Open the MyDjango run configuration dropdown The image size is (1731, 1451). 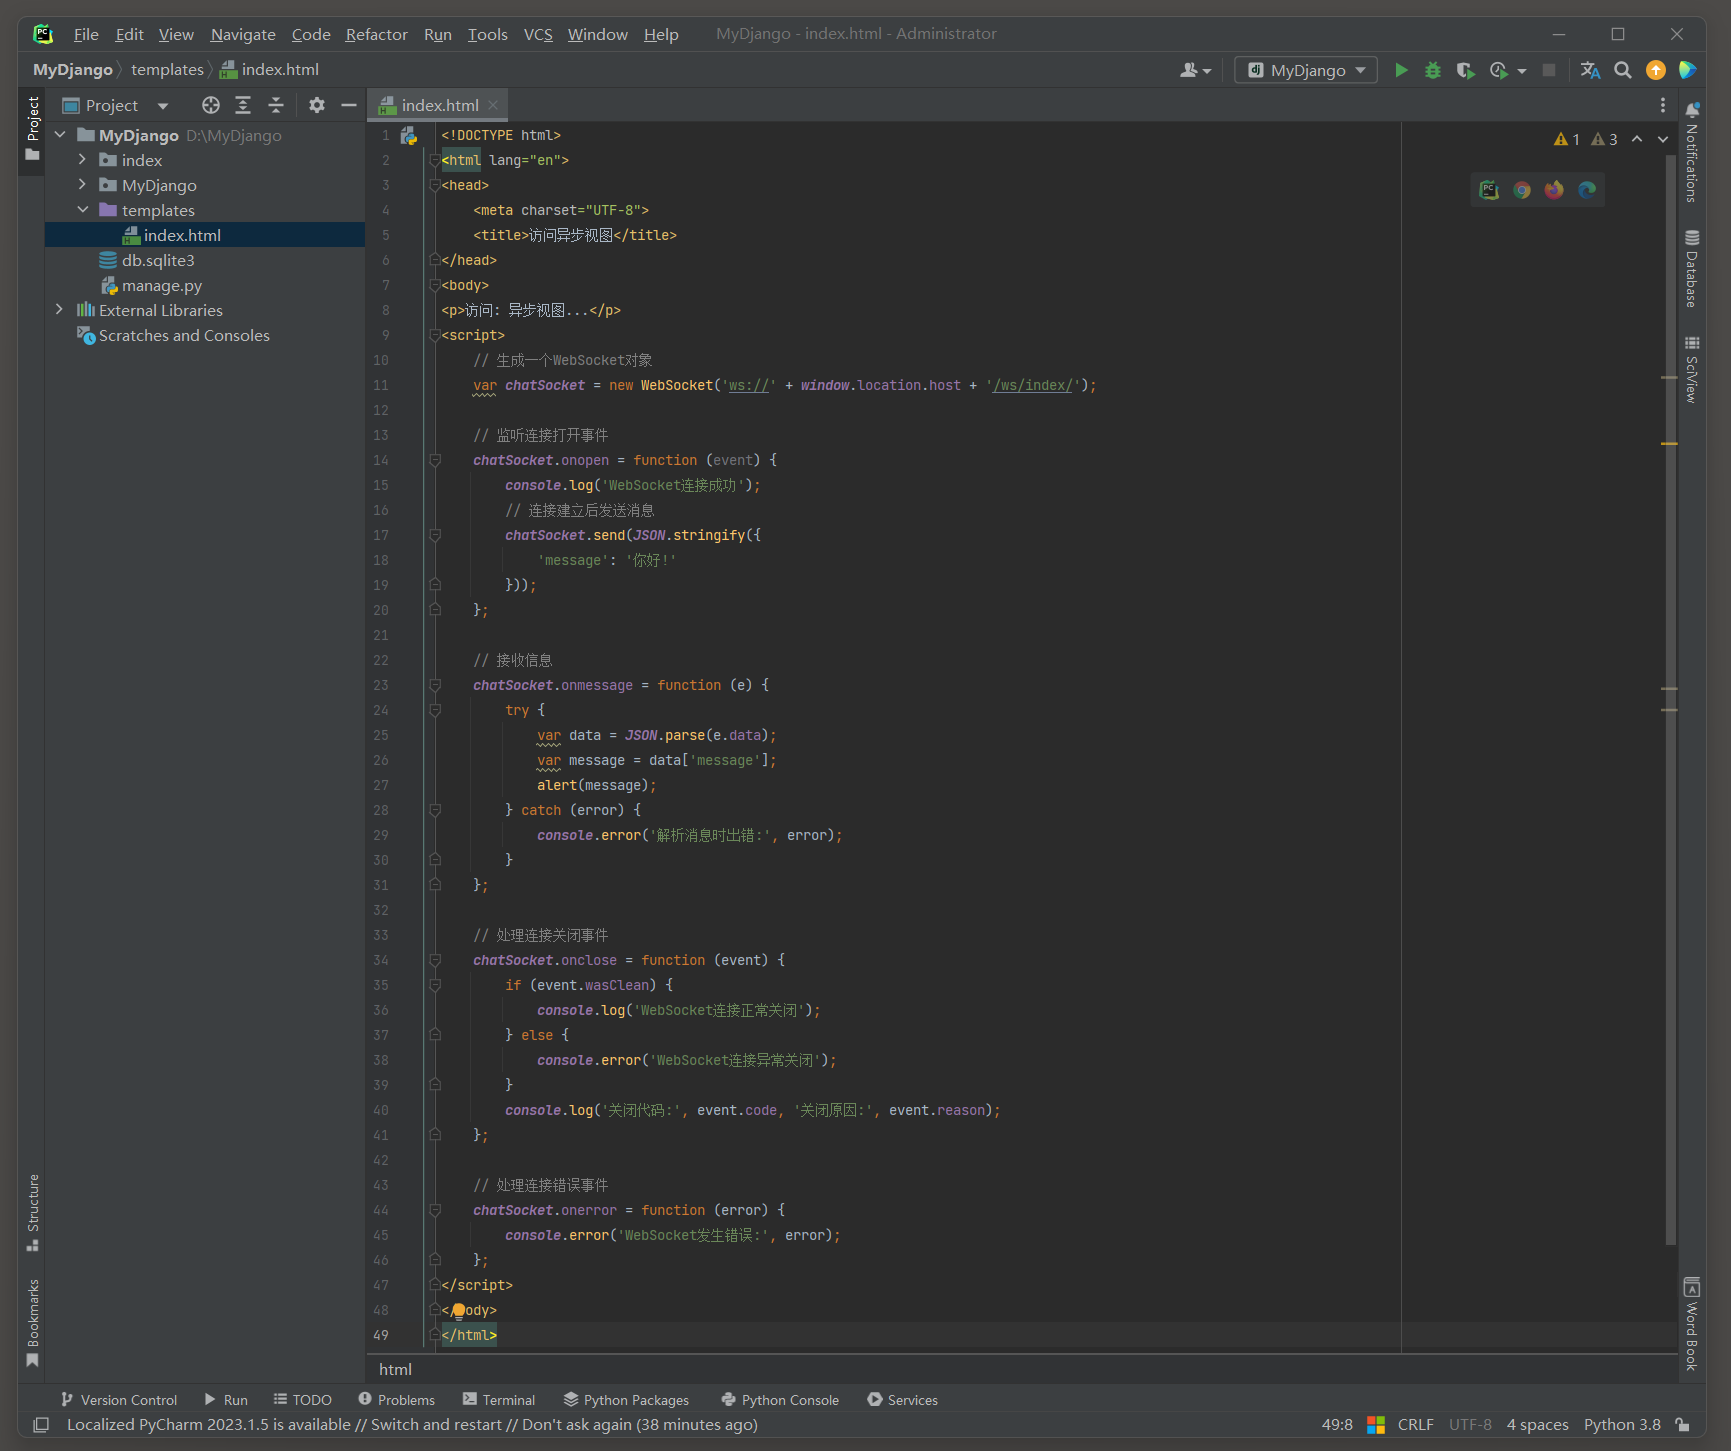1306,70
